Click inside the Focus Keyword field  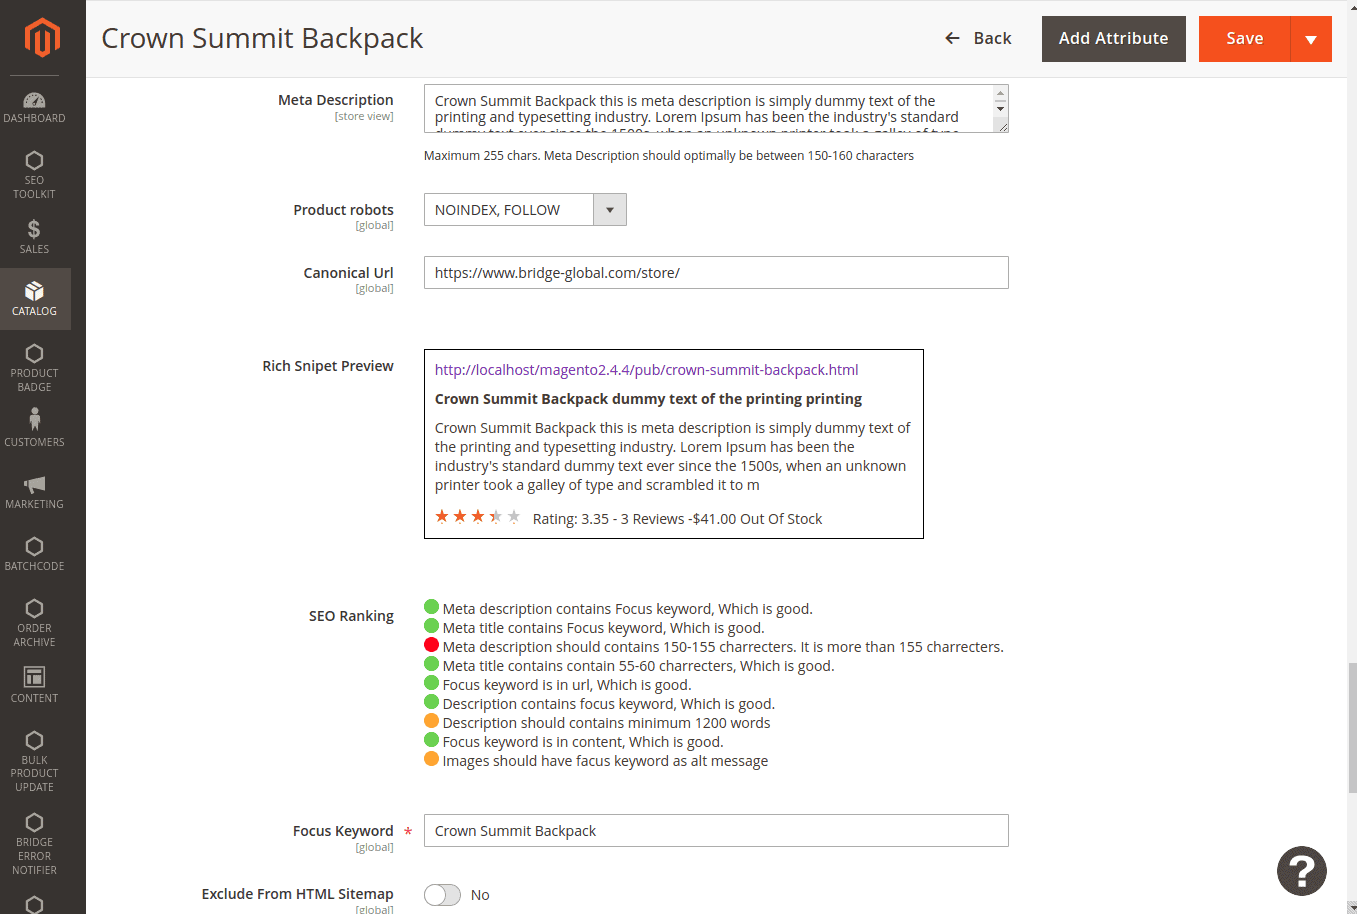[715, 830]
